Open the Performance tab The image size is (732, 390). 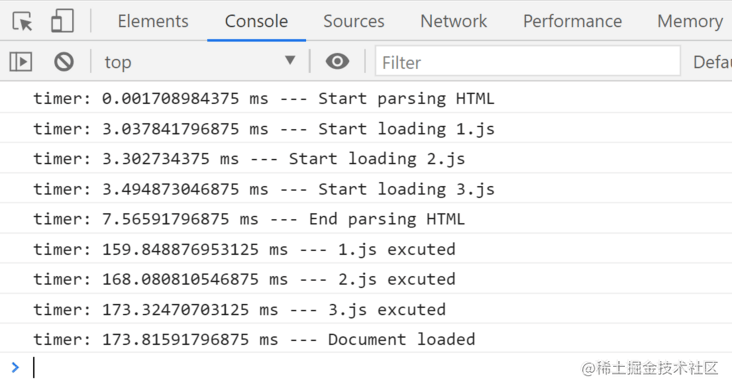coord(572,21)
